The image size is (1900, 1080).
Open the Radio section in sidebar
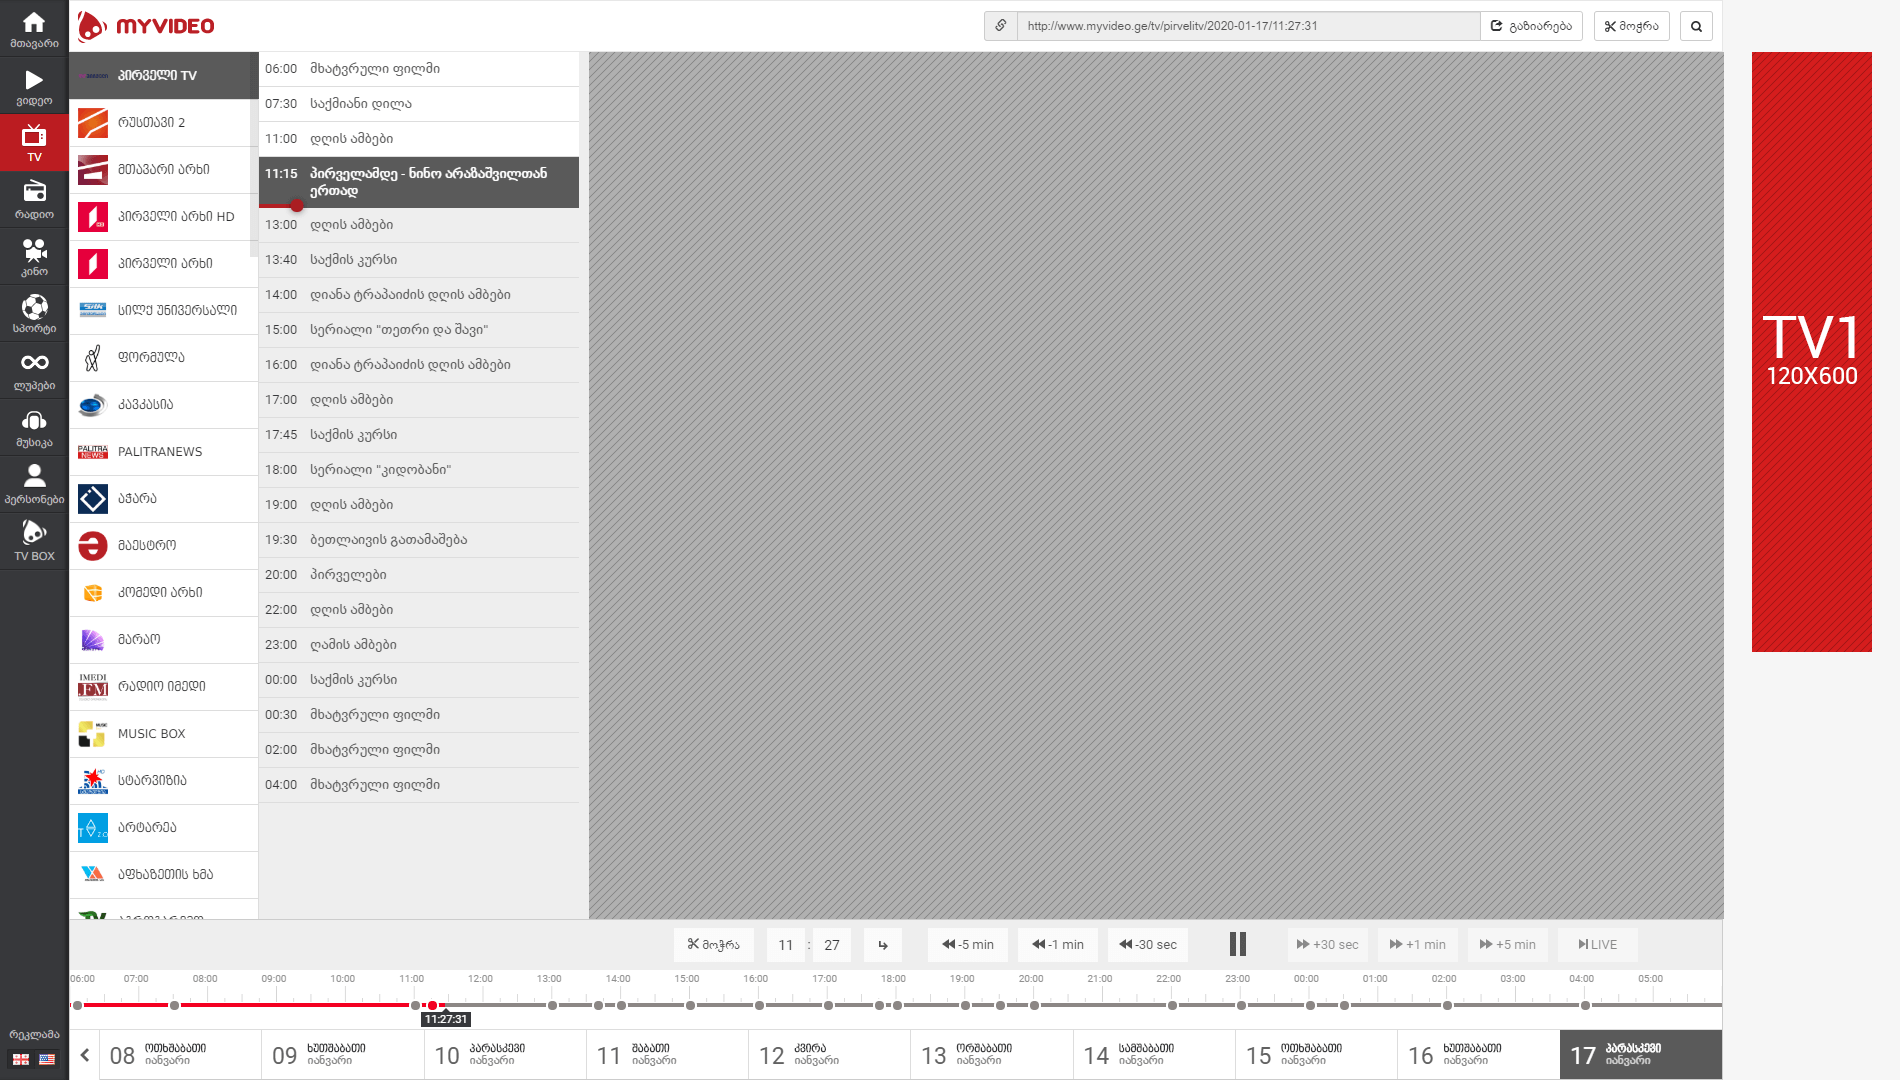pos(34,200)
